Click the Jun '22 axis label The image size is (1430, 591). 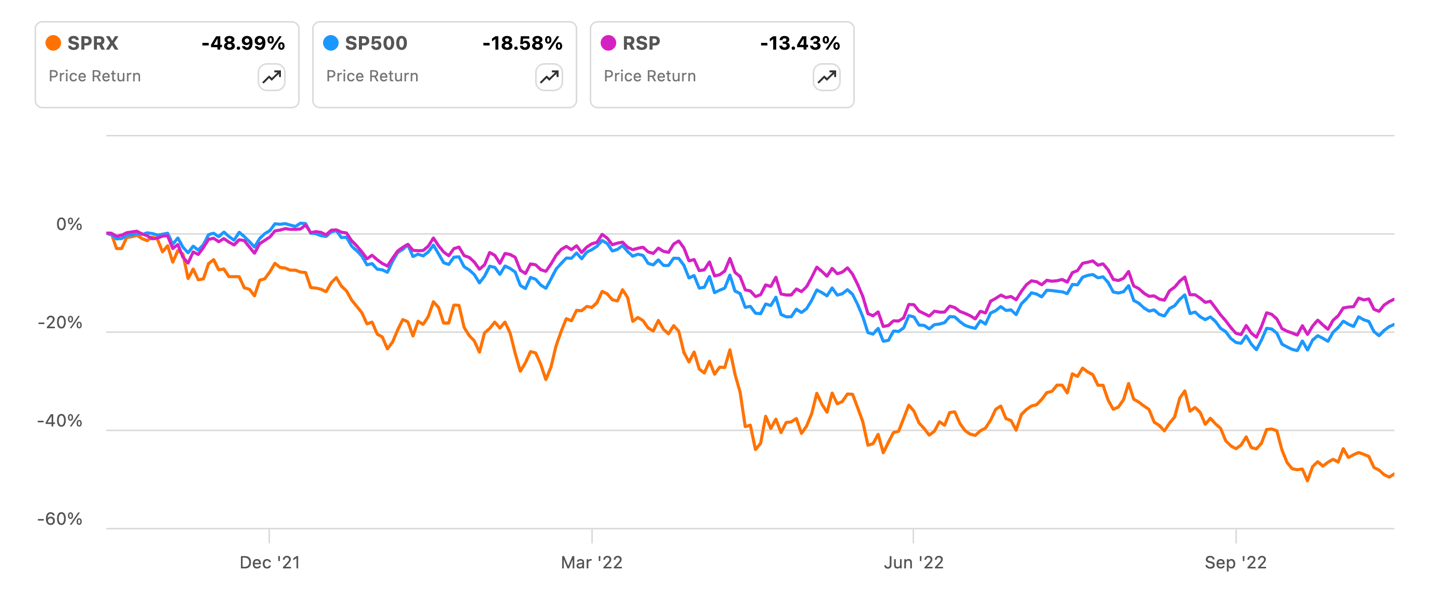(913, 563)
